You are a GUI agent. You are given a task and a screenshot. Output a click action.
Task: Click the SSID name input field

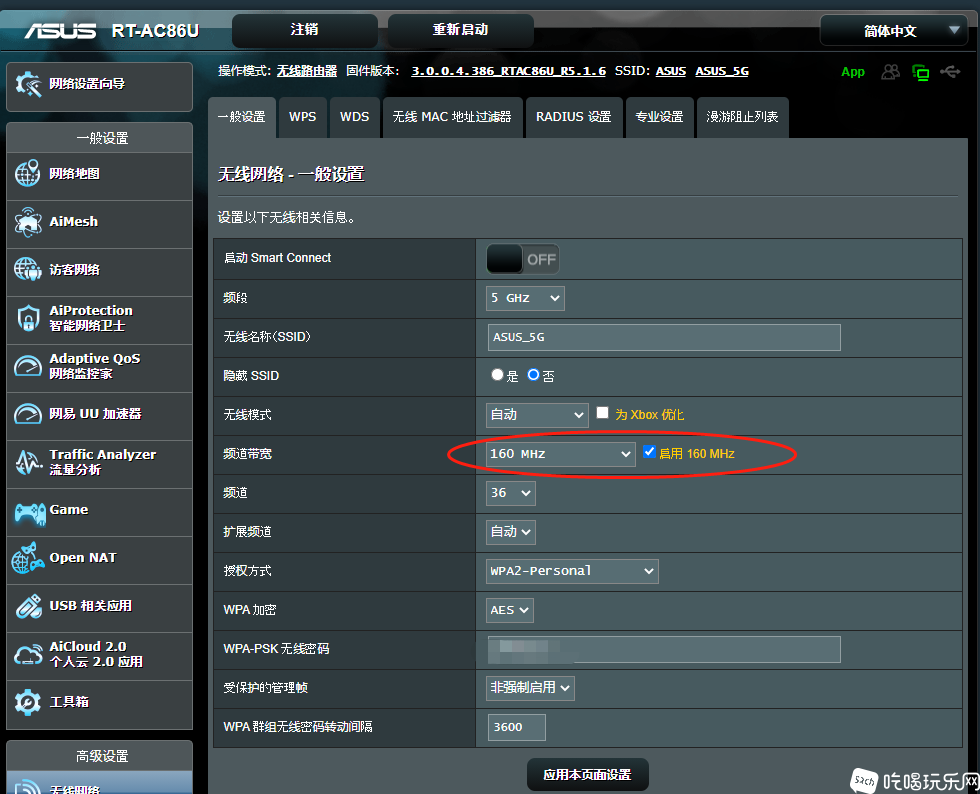[664, 337]
